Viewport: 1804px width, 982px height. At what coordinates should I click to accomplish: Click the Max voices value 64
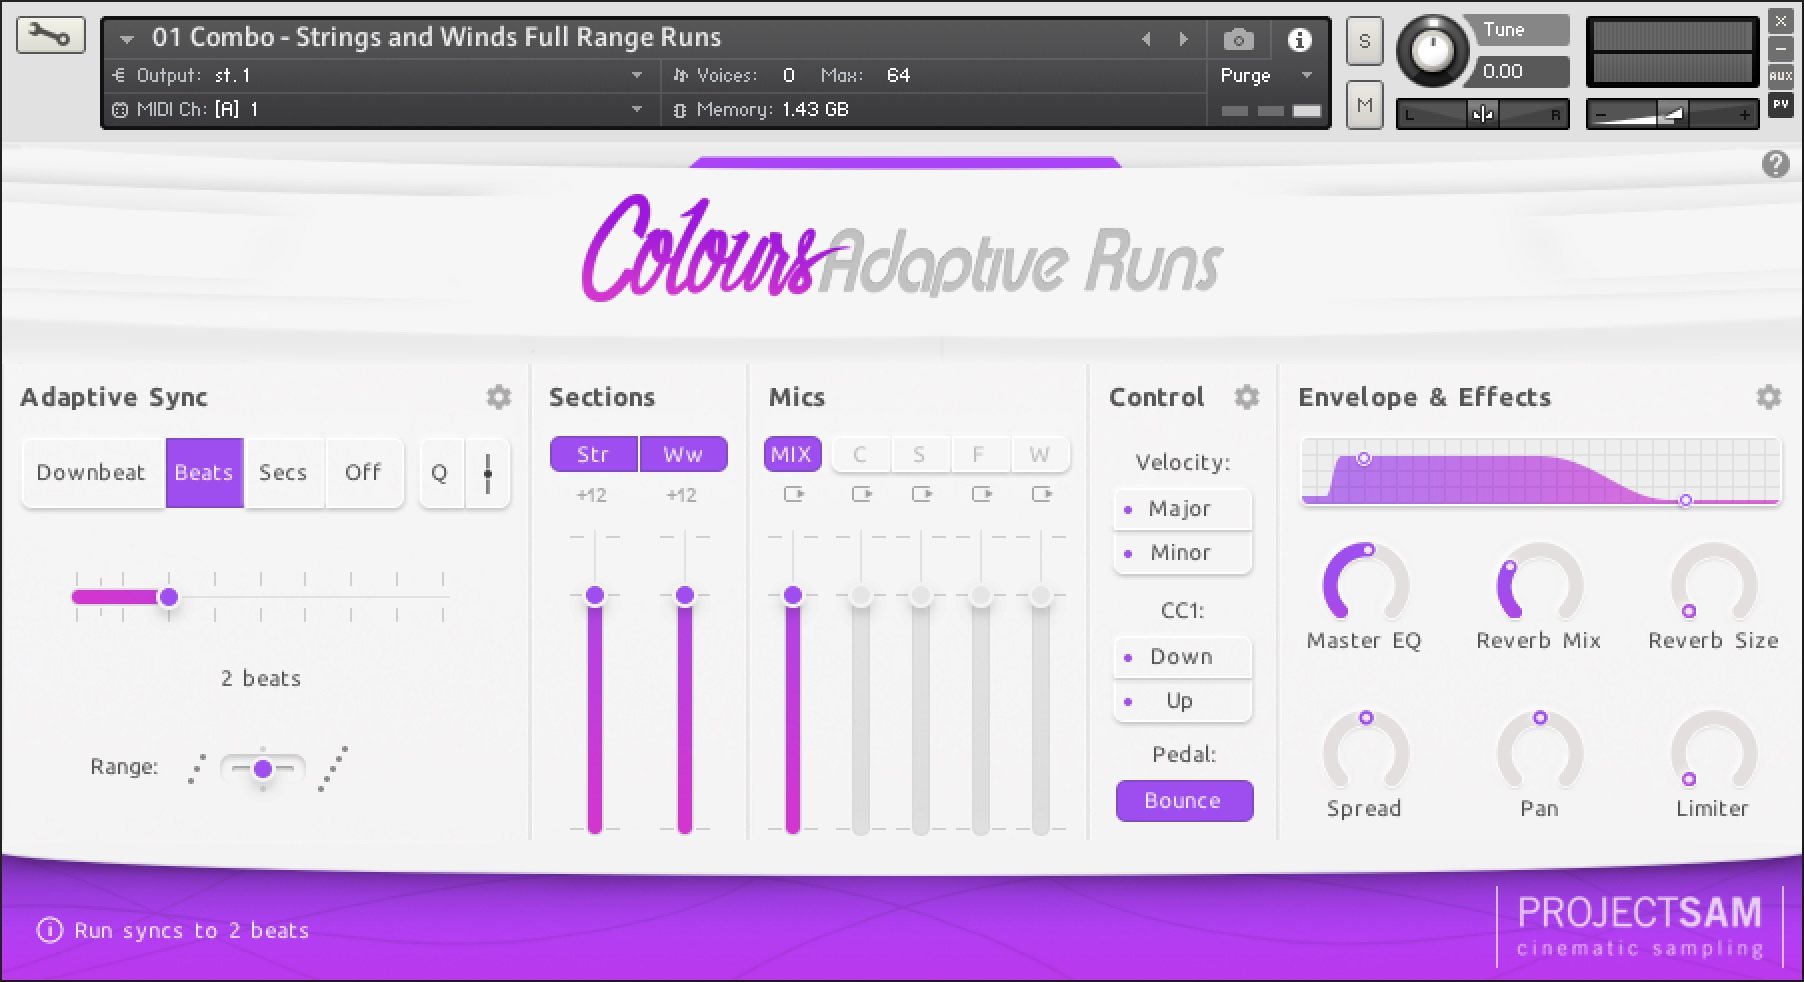tap(898, 75)
